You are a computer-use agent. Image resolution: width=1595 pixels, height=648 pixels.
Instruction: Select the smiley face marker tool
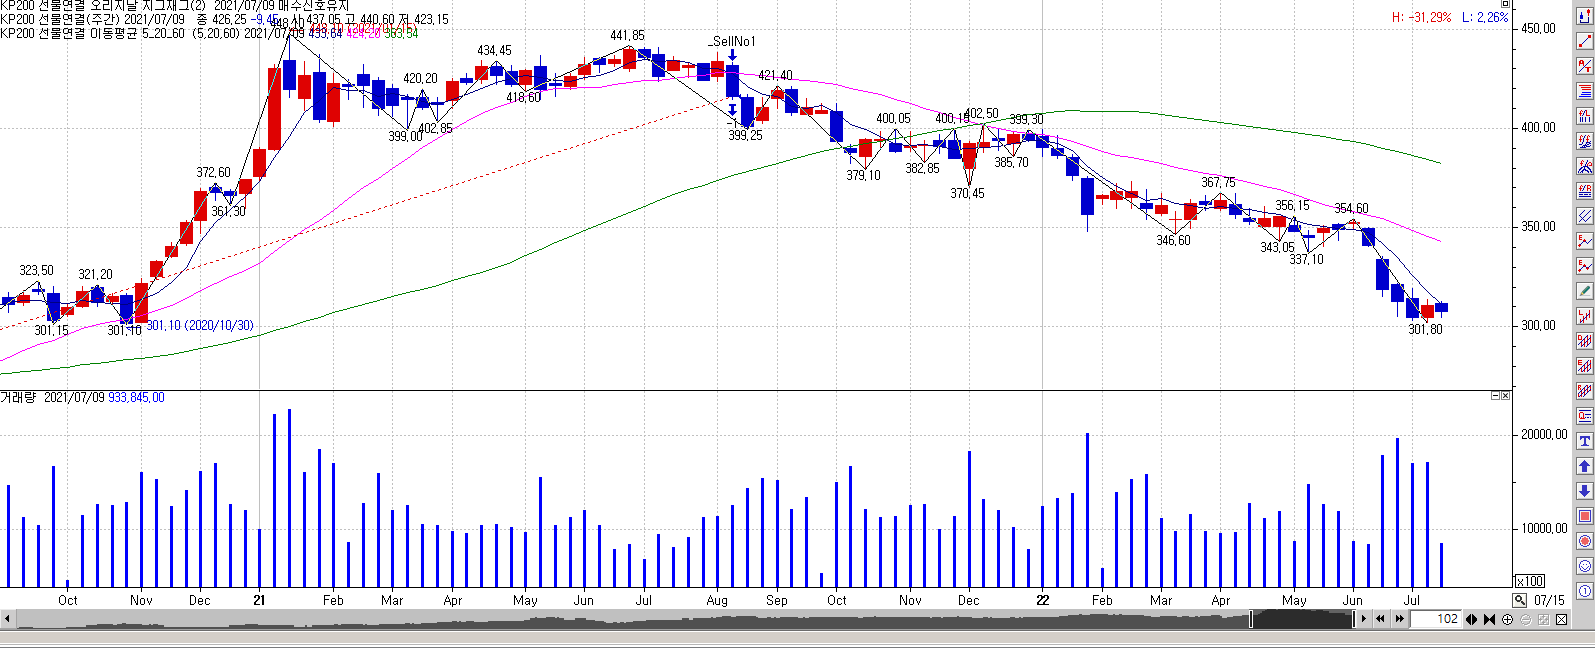coord(1584,566)
